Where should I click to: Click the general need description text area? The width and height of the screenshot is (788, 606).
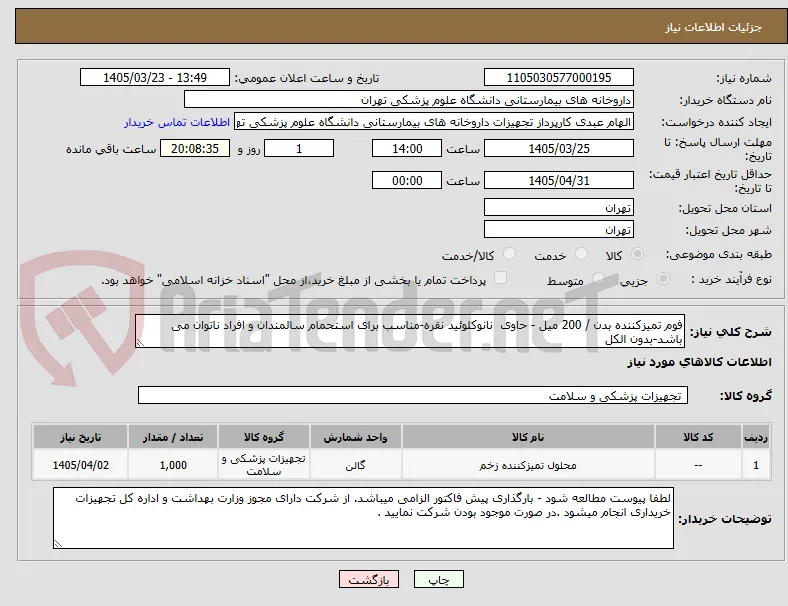click(x=410, y=332)
